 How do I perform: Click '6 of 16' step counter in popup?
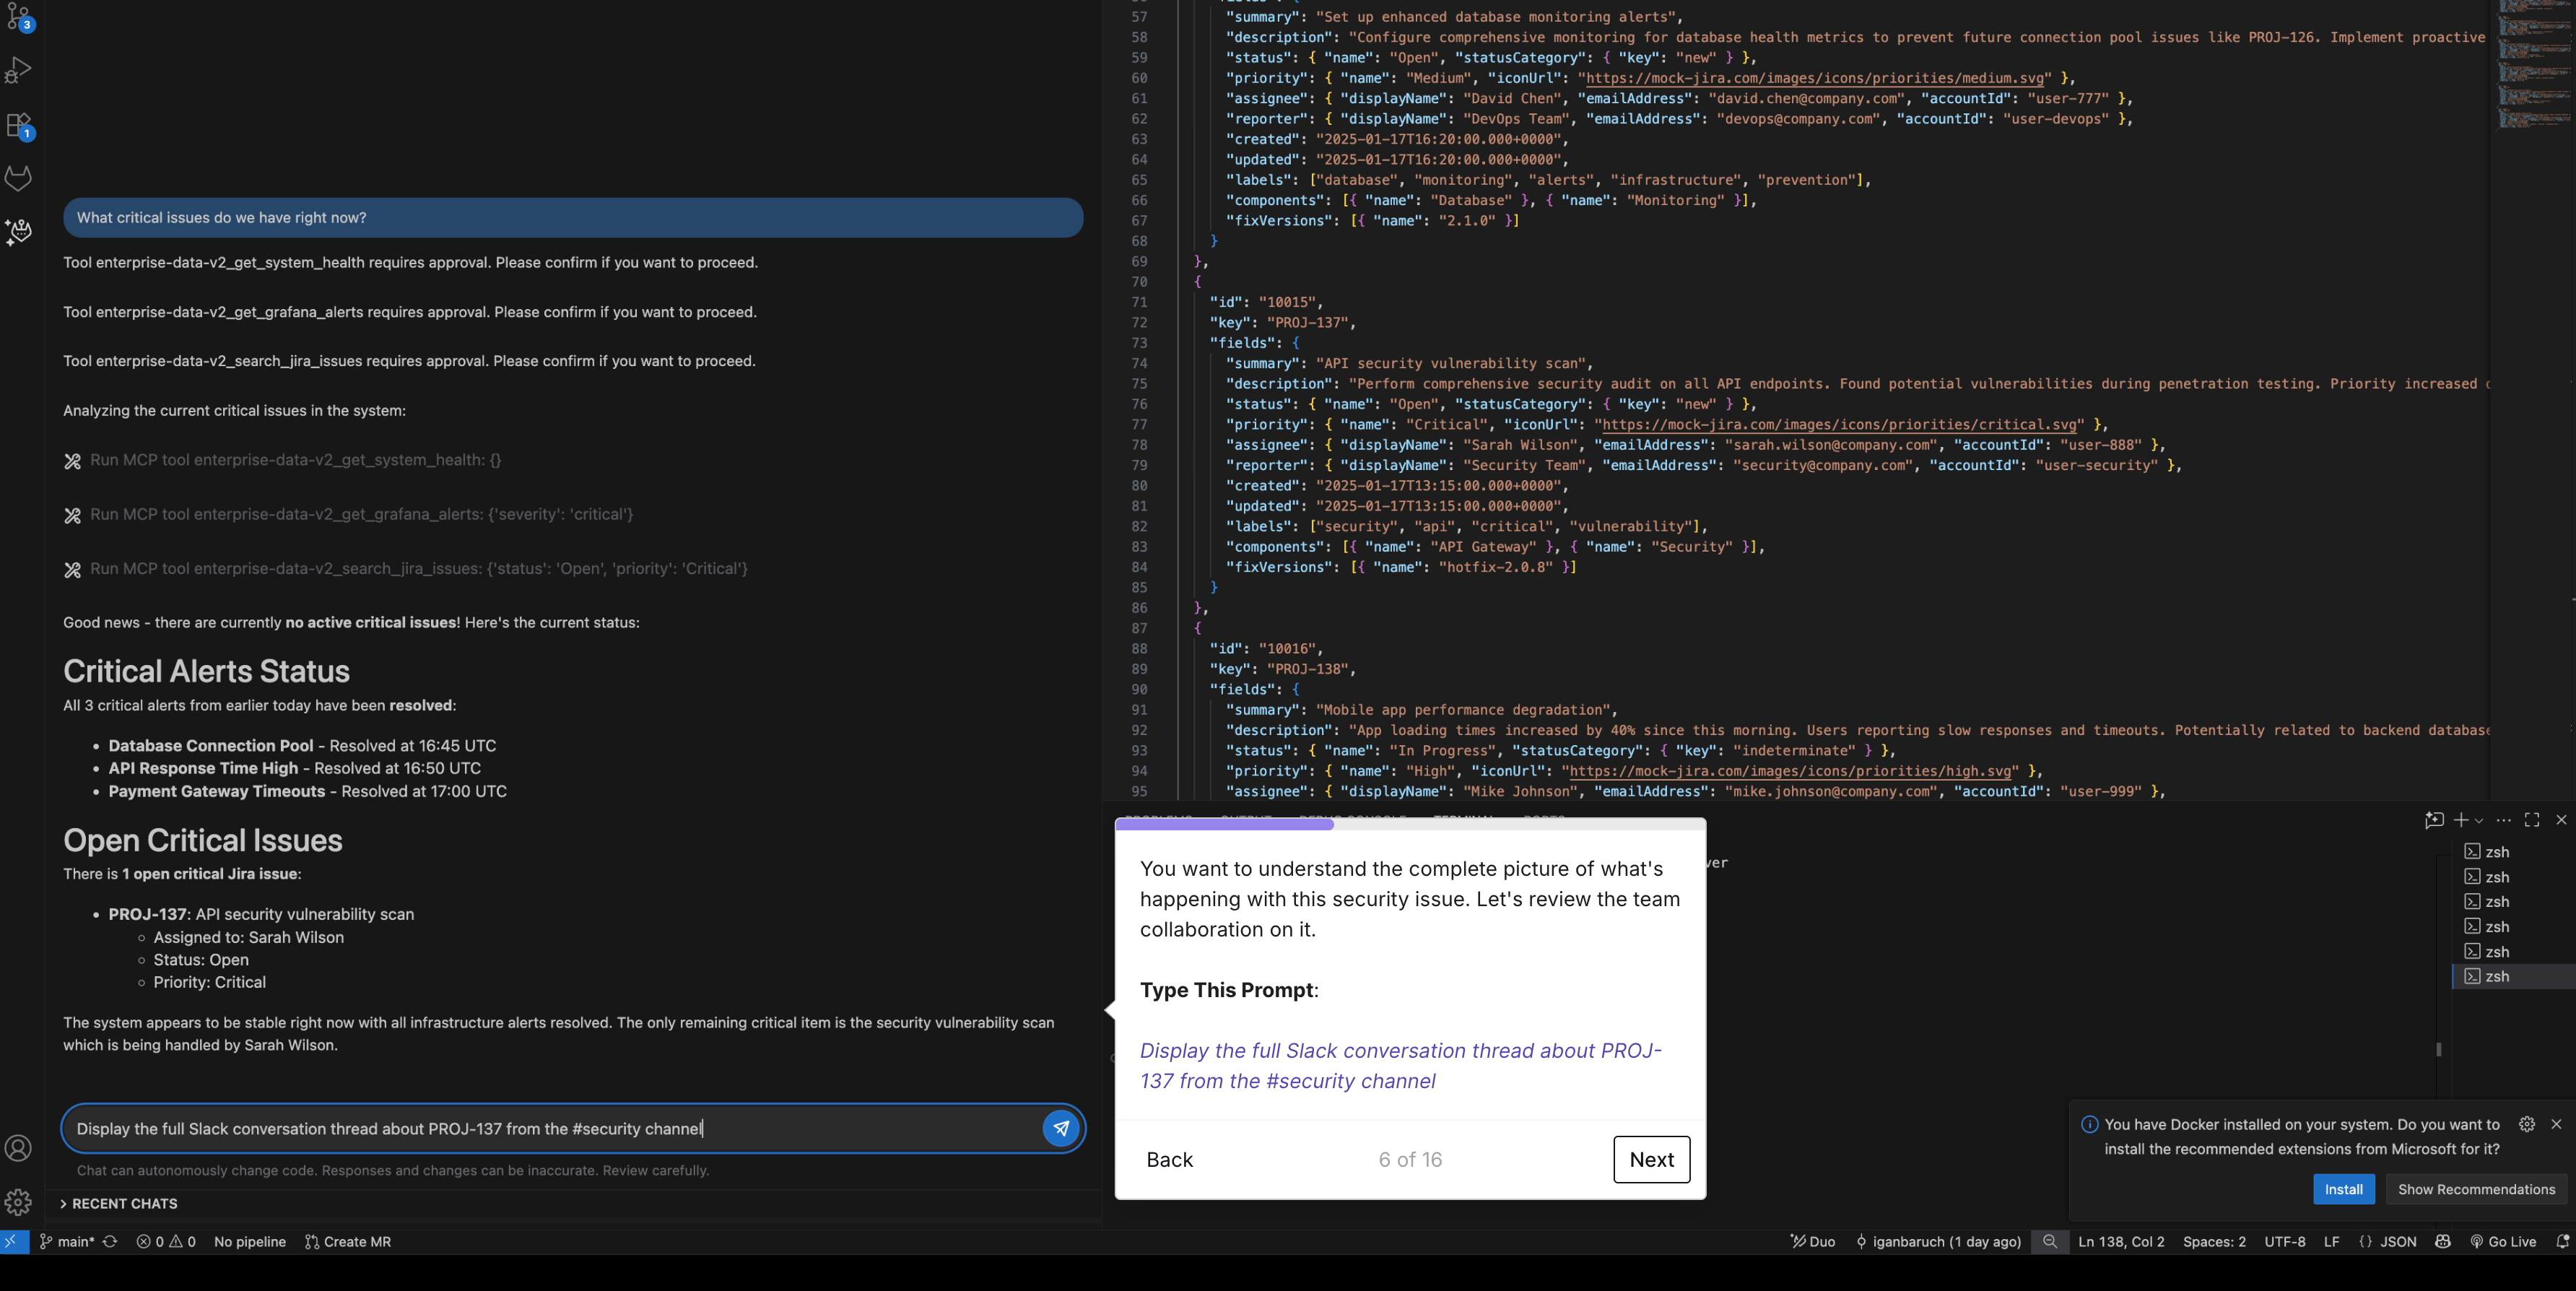[x=1410, y=1159]
